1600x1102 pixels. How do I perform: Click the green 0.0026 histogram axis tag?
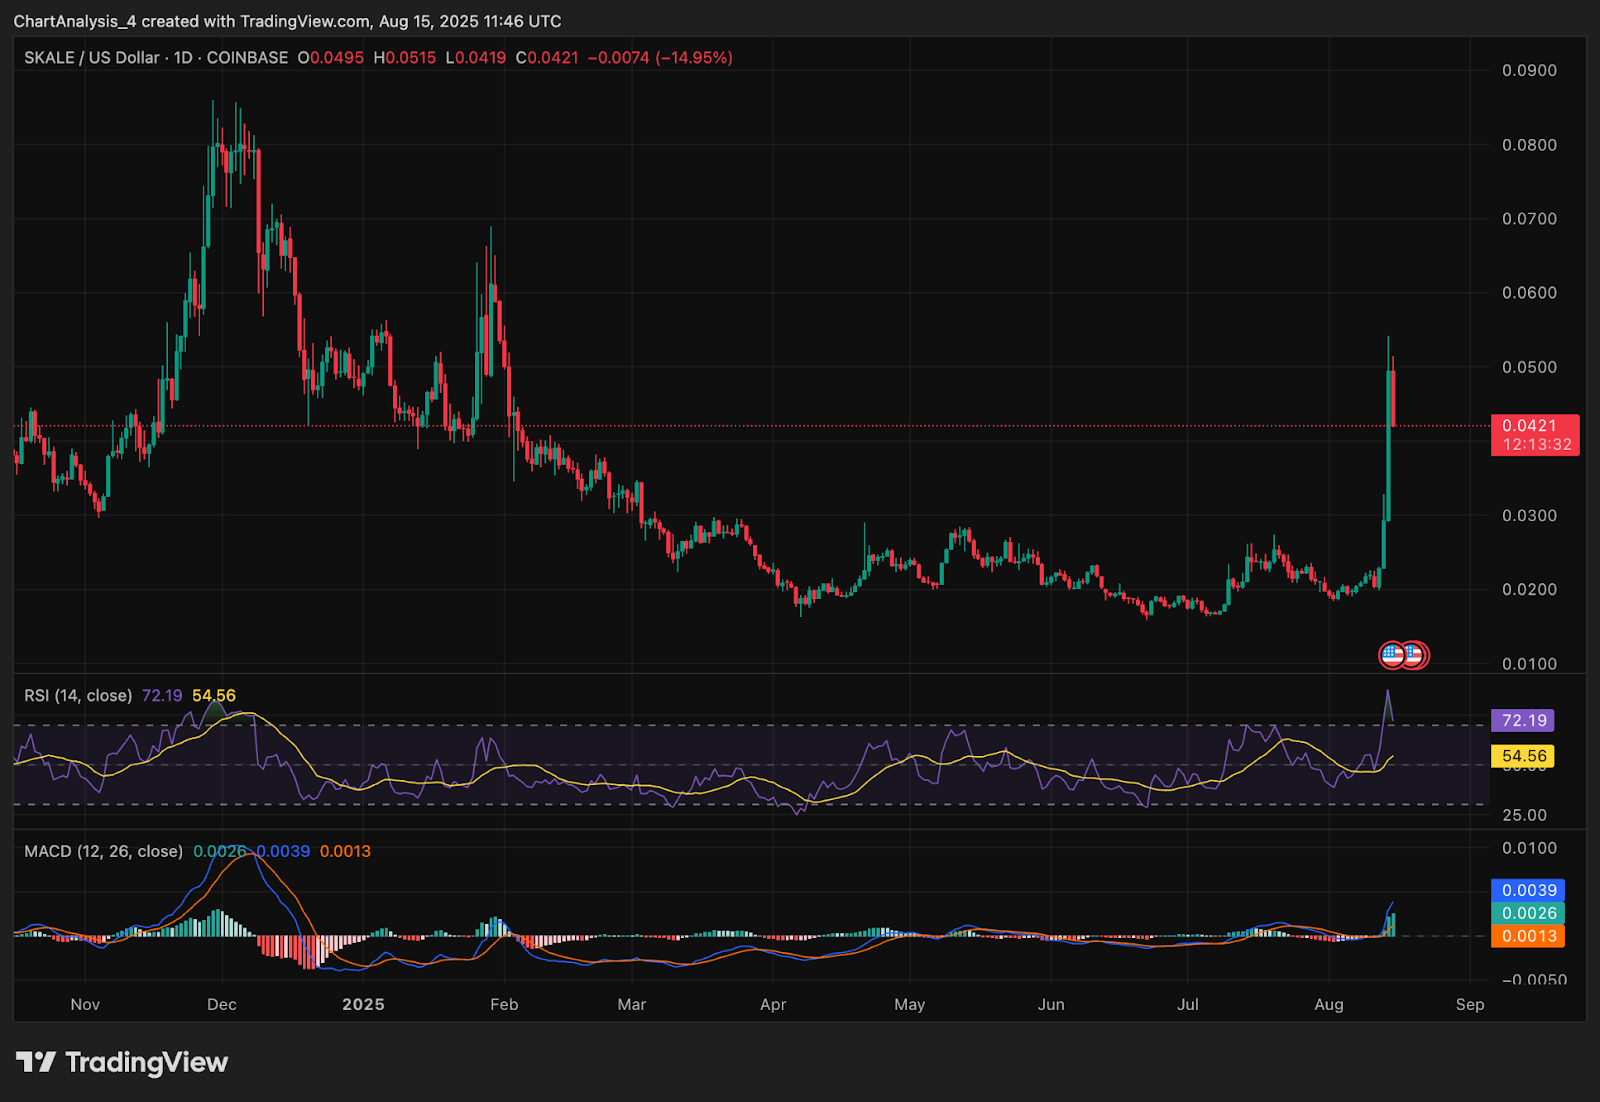[x=1528, y=913]
